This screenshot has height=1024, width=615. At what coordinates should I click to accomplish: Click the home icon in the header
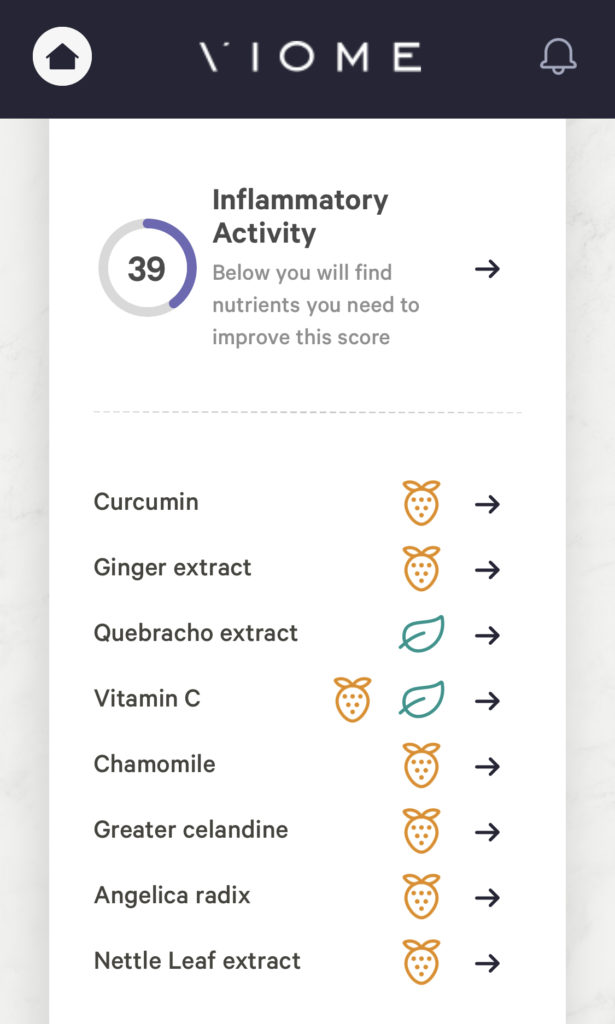(x=62, y=56)
